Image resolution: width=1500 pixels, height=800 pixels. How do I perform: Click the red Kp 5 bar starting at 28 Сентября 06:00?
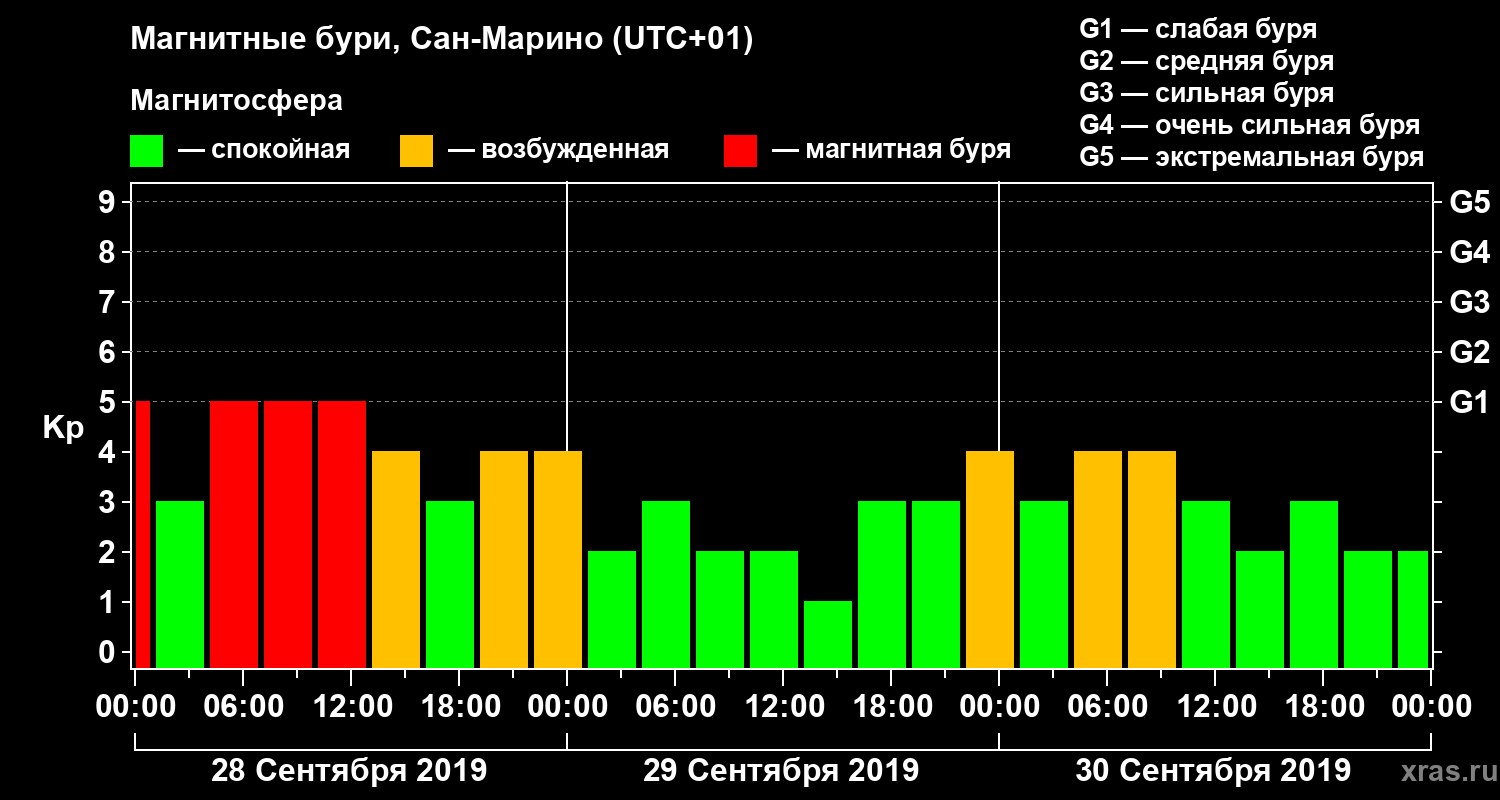234,534
